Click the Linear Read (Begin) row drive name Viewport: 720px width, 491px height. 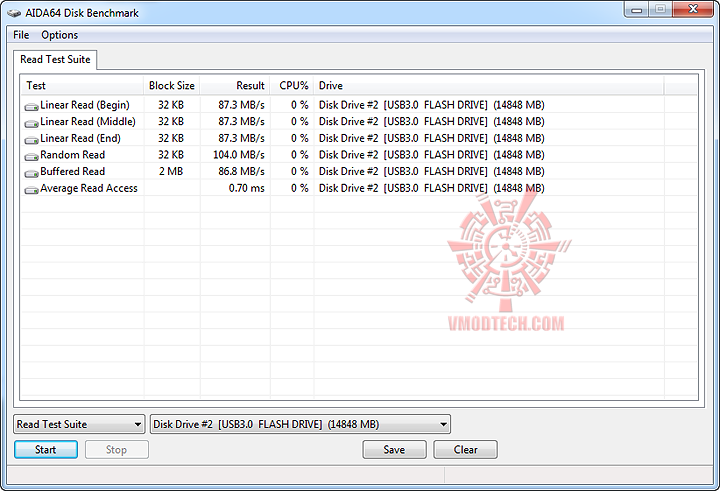432,105
